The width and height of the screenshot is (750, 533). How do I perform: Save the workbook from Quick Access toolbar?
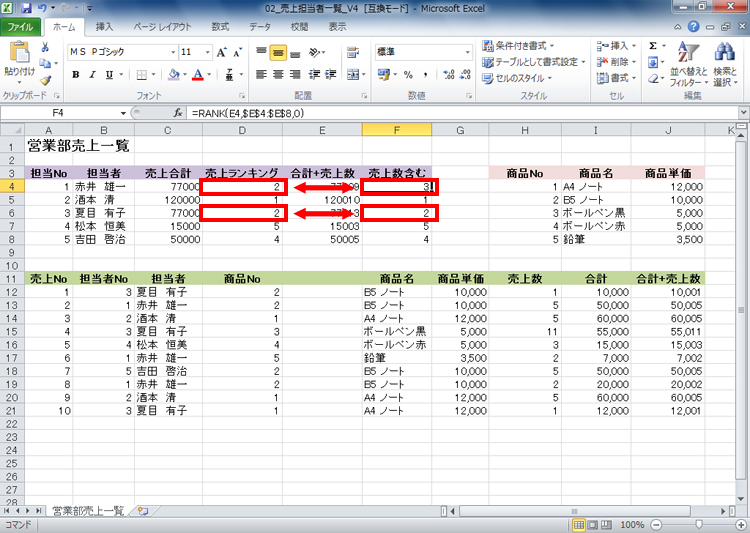pyautogui.click(x=26, y=8)
